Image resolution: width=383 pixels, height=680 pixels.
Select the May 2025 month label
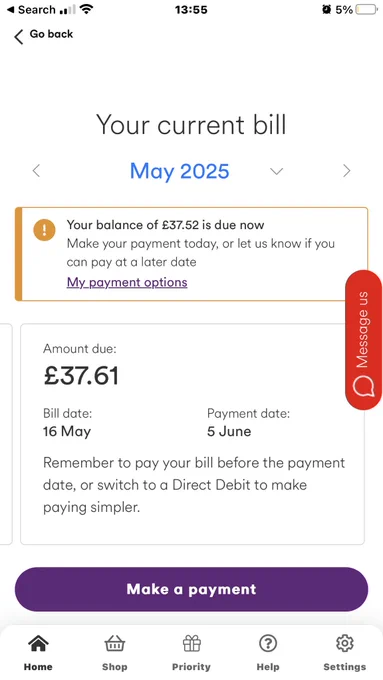tap(180, 171)
